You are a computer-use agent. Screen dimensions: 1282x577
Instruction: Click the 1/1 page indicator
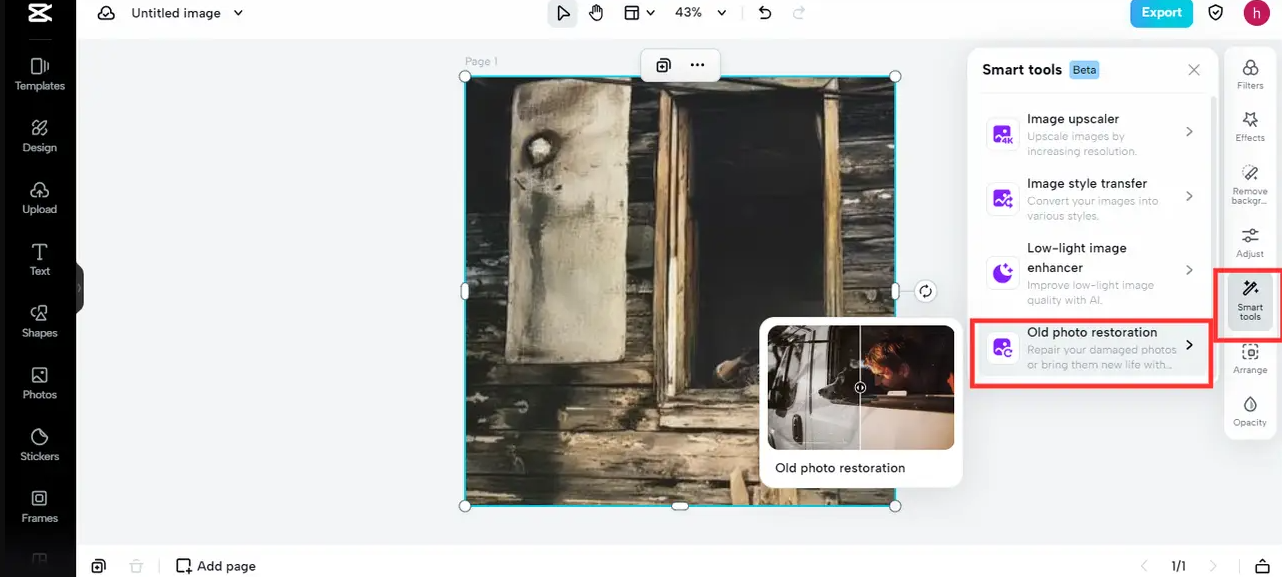(1179, 566)
